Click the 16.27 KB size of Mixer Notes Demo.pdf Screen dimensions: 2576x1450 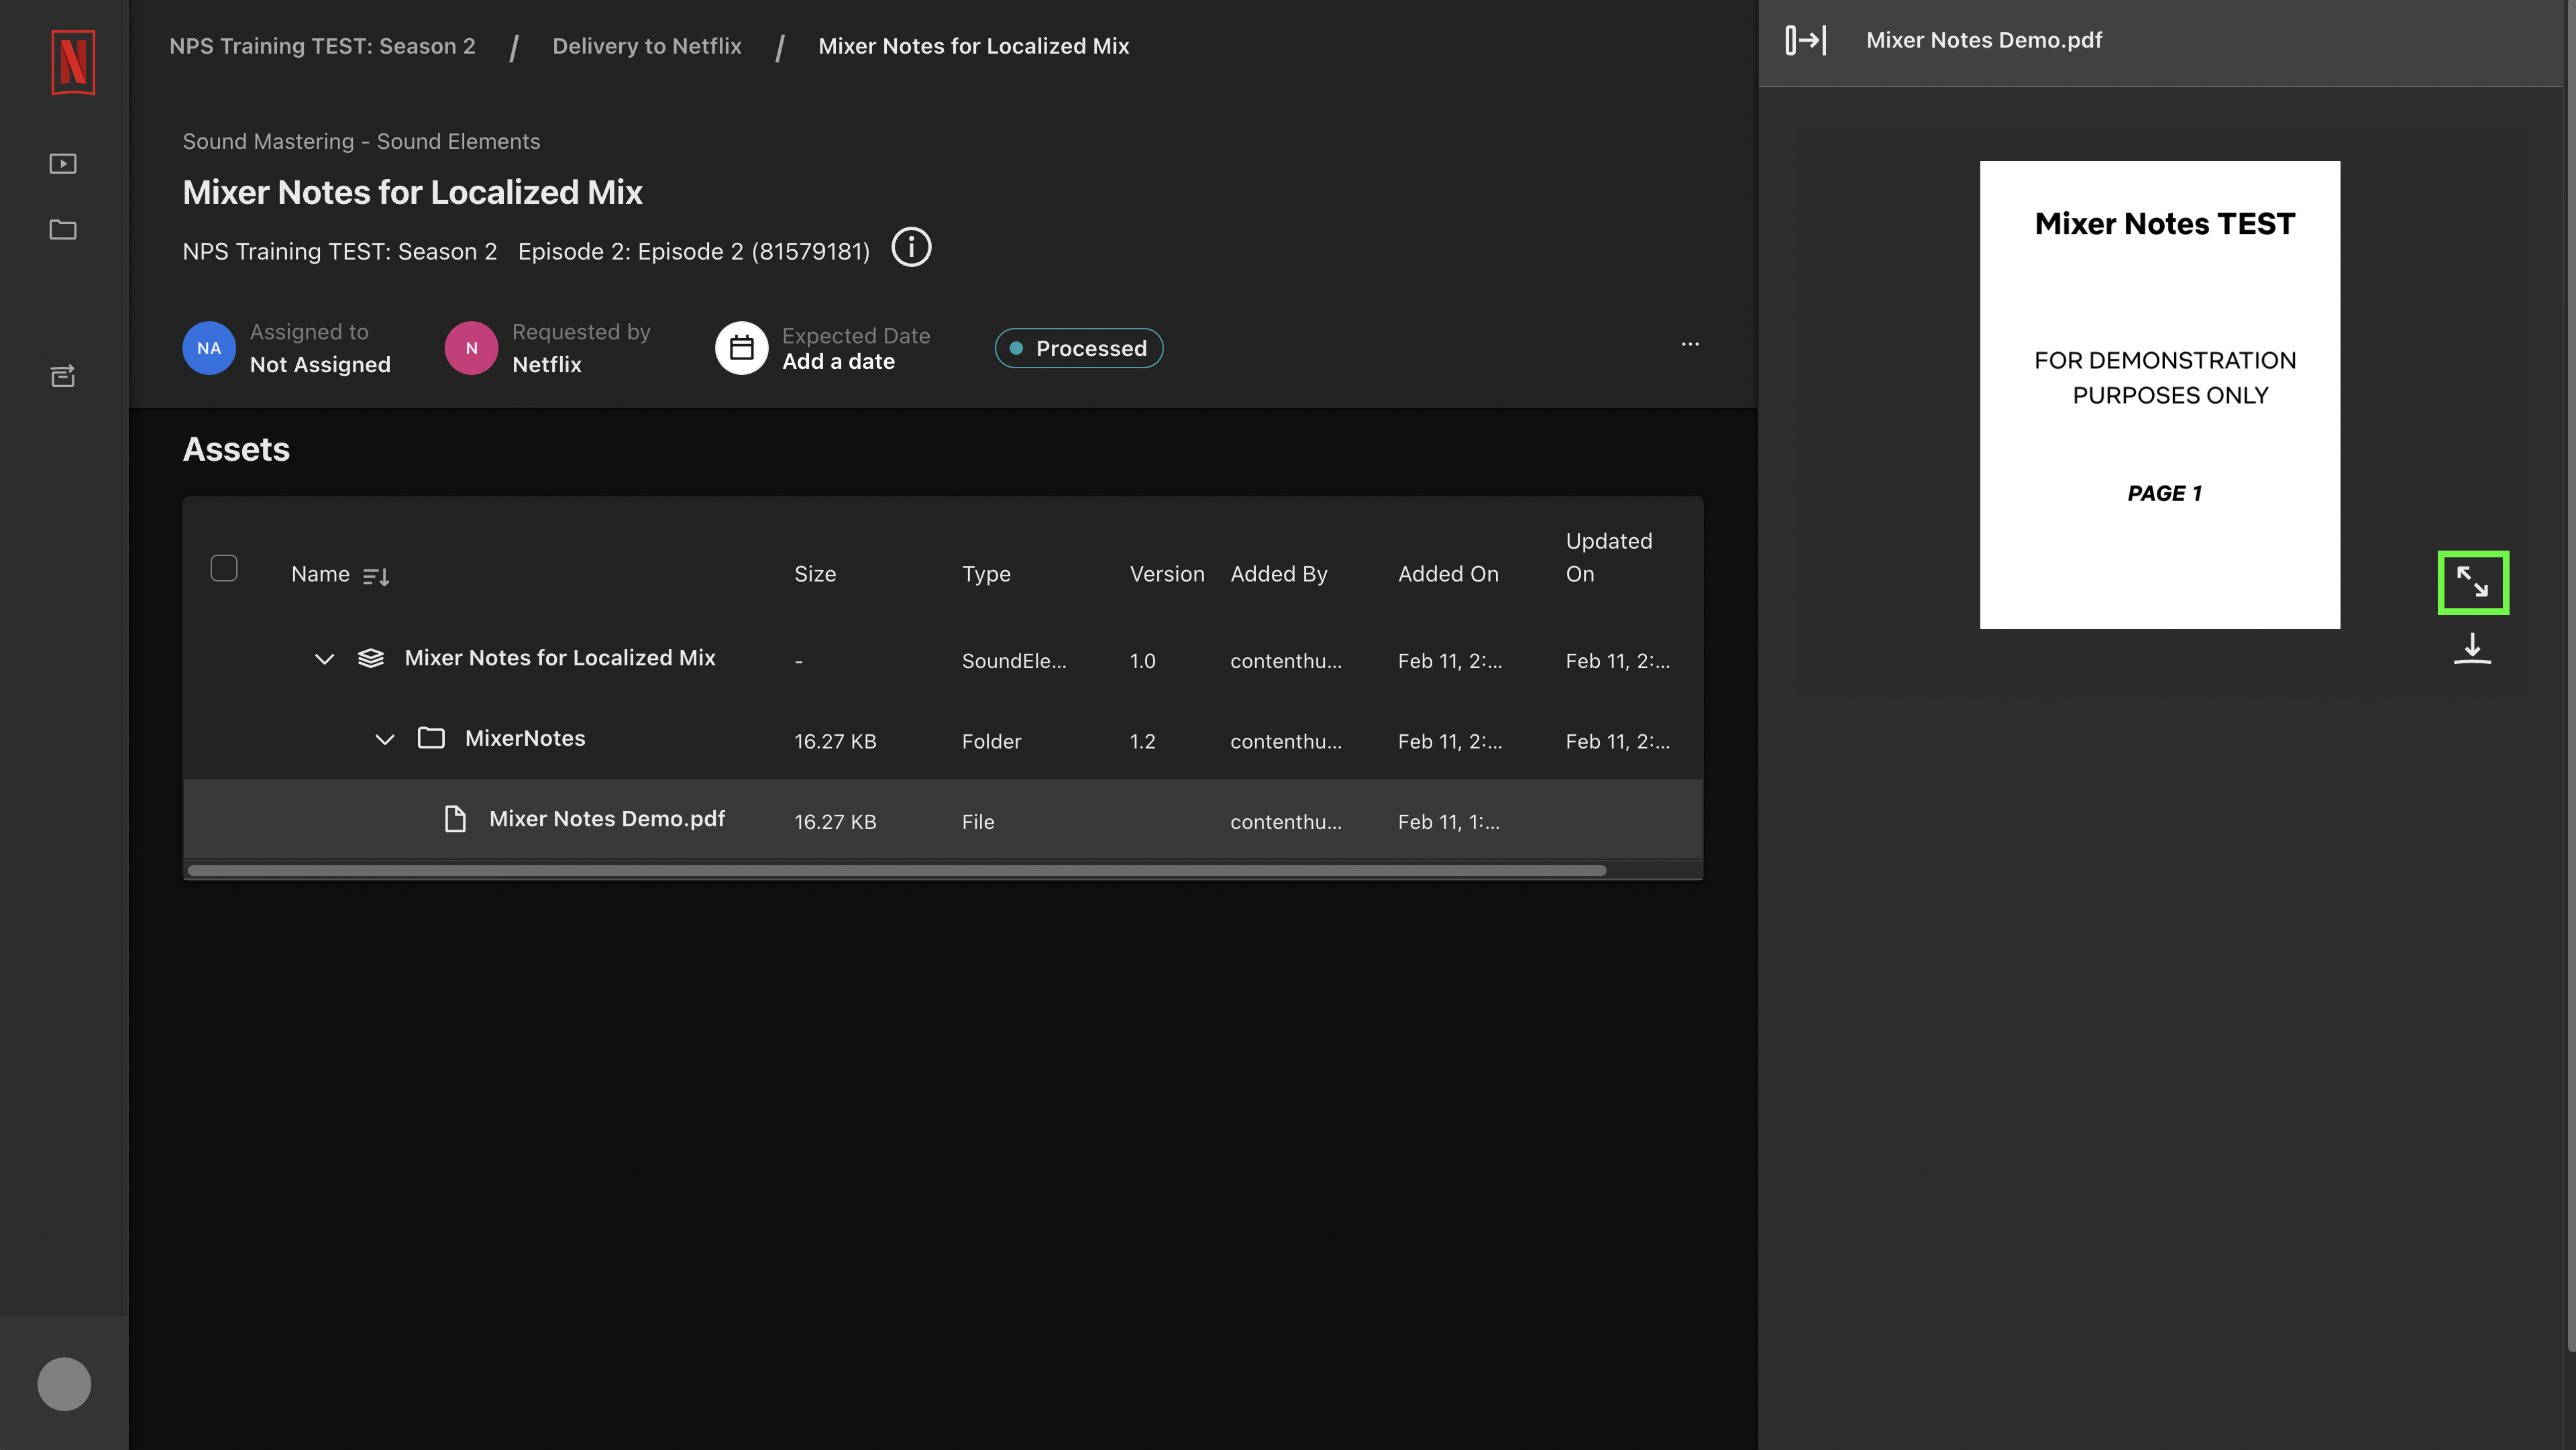pos(835,822)
